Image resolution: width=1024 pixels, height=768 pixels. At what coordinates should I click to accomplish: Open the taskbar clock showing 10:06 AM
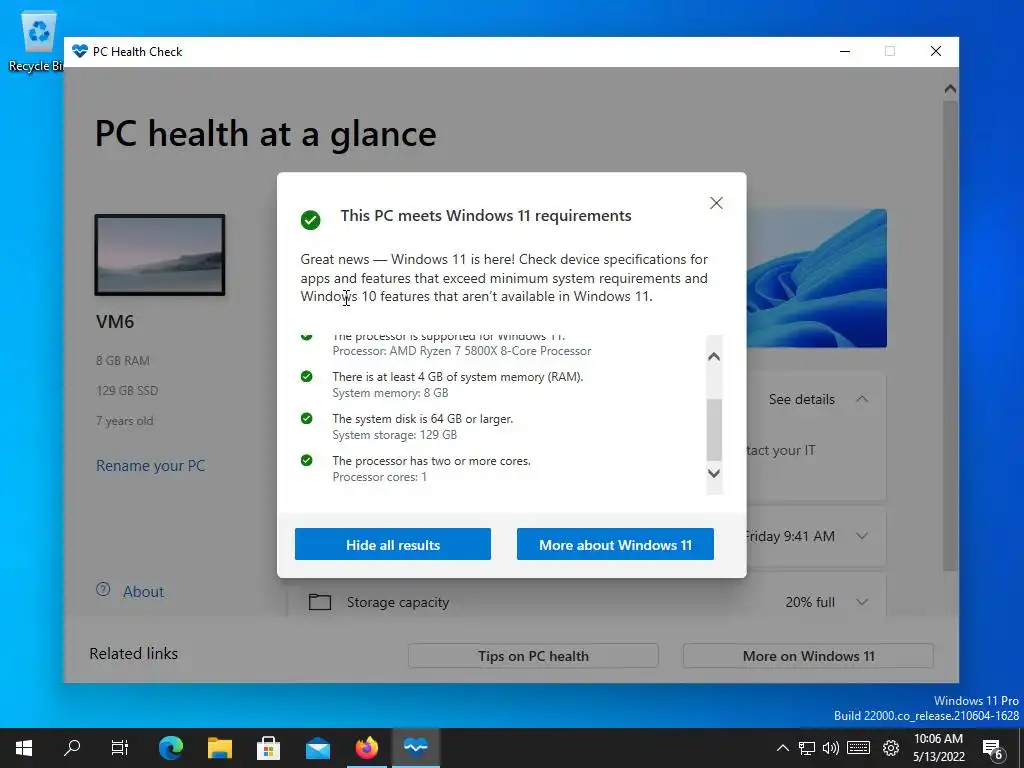938,748
